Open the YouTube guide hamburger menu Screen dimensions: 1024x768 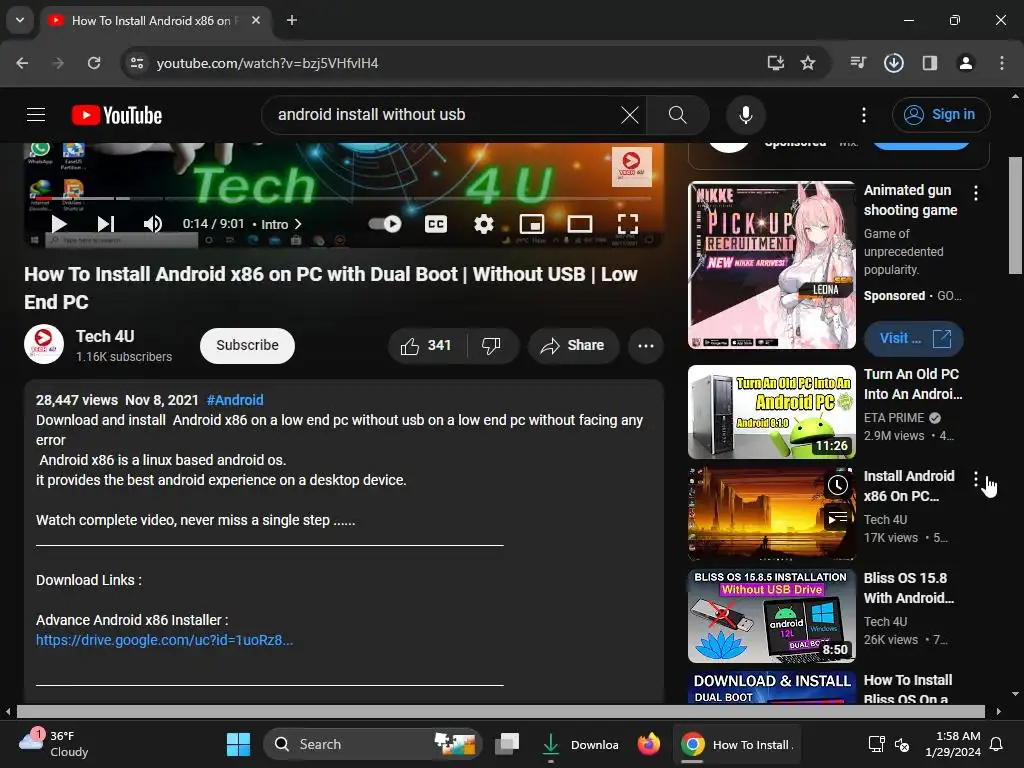pos(36,115)
